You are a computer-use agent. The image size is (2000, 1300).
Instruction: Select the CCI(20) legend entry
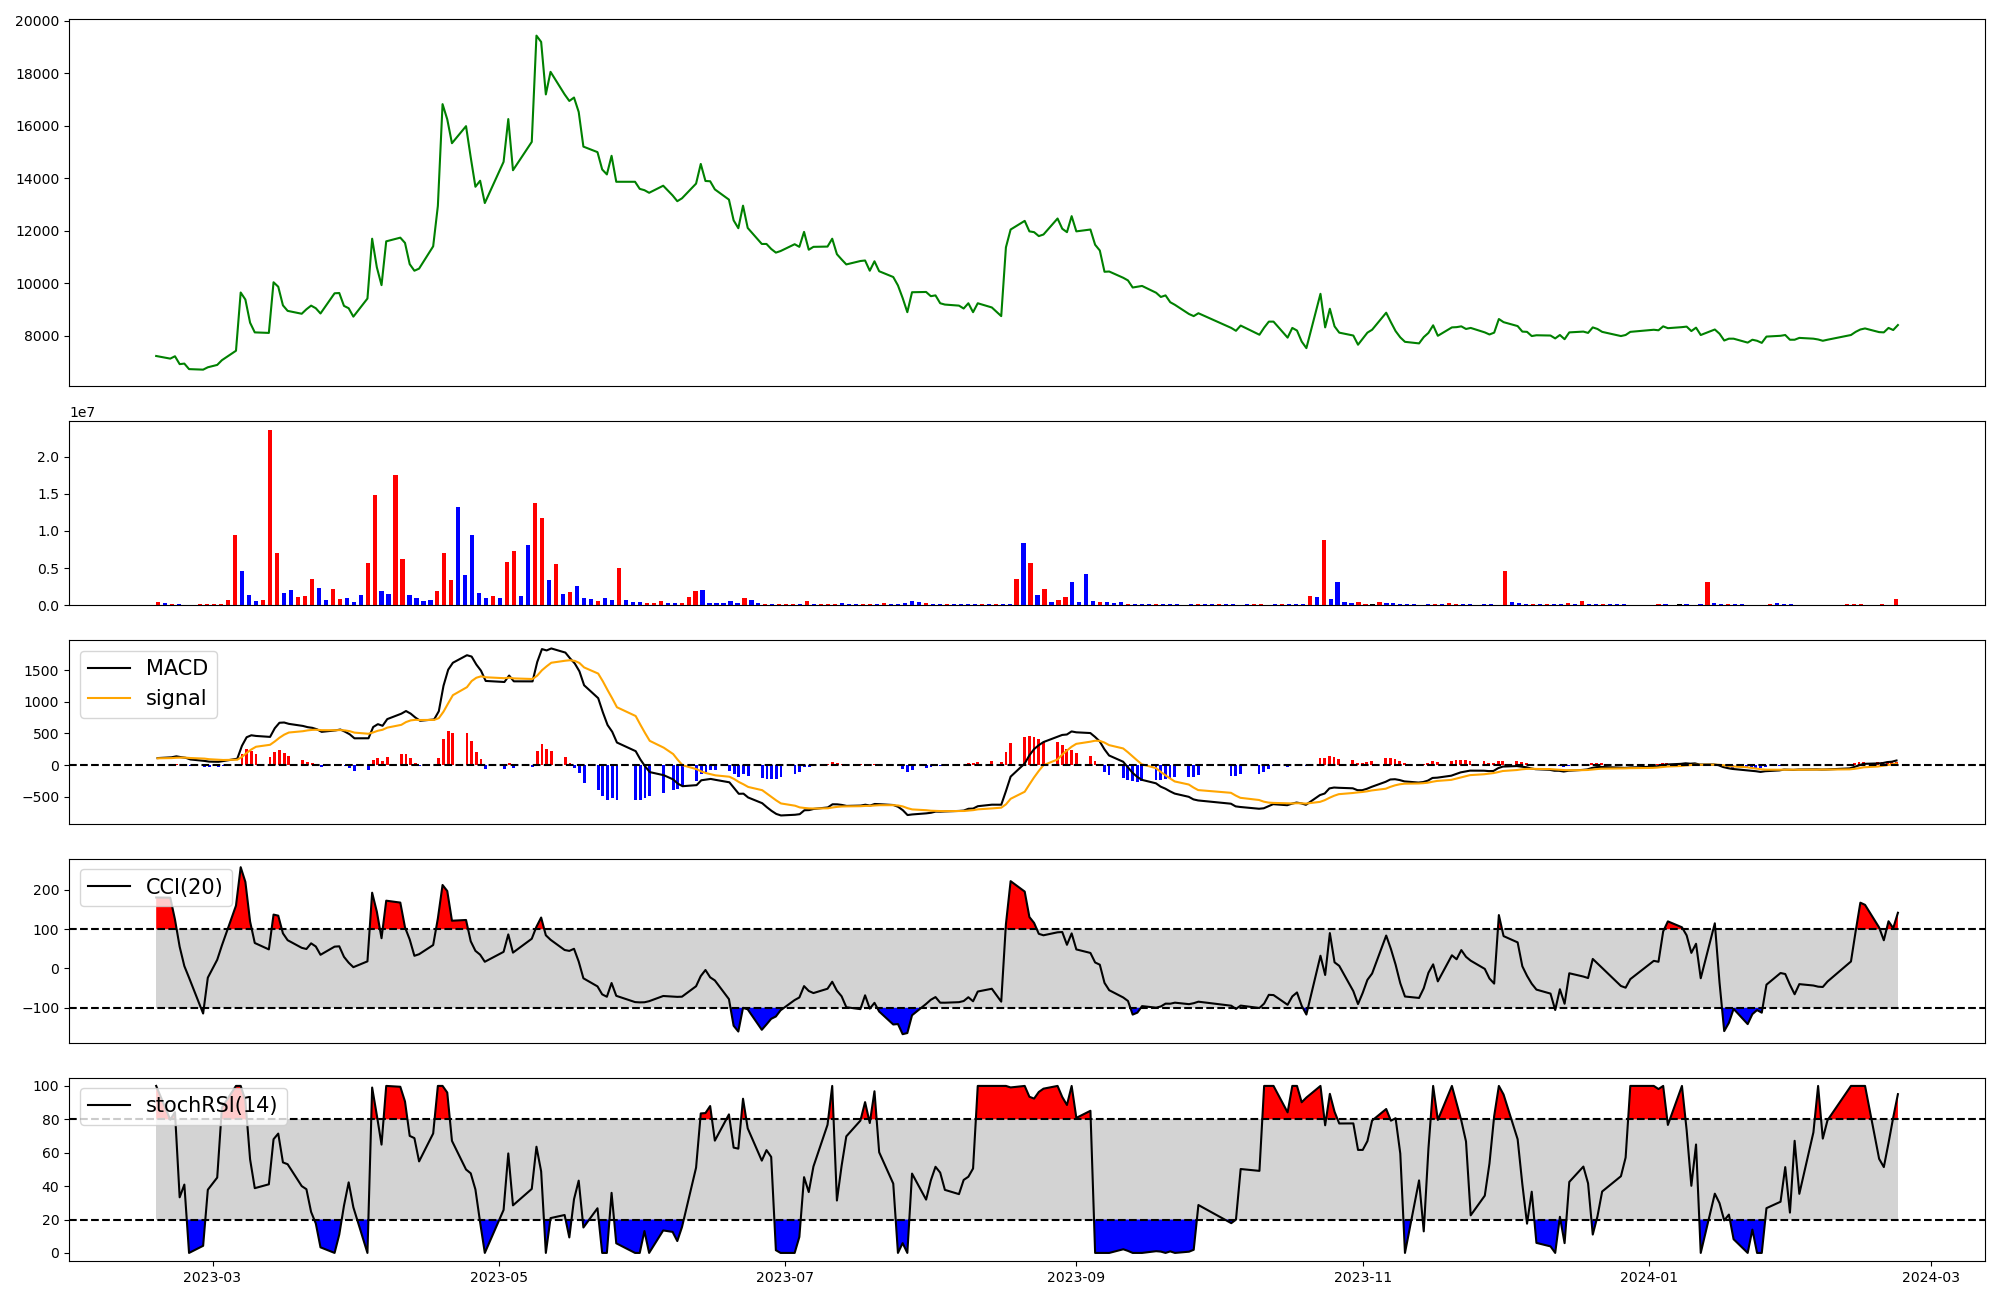(183, 887)
